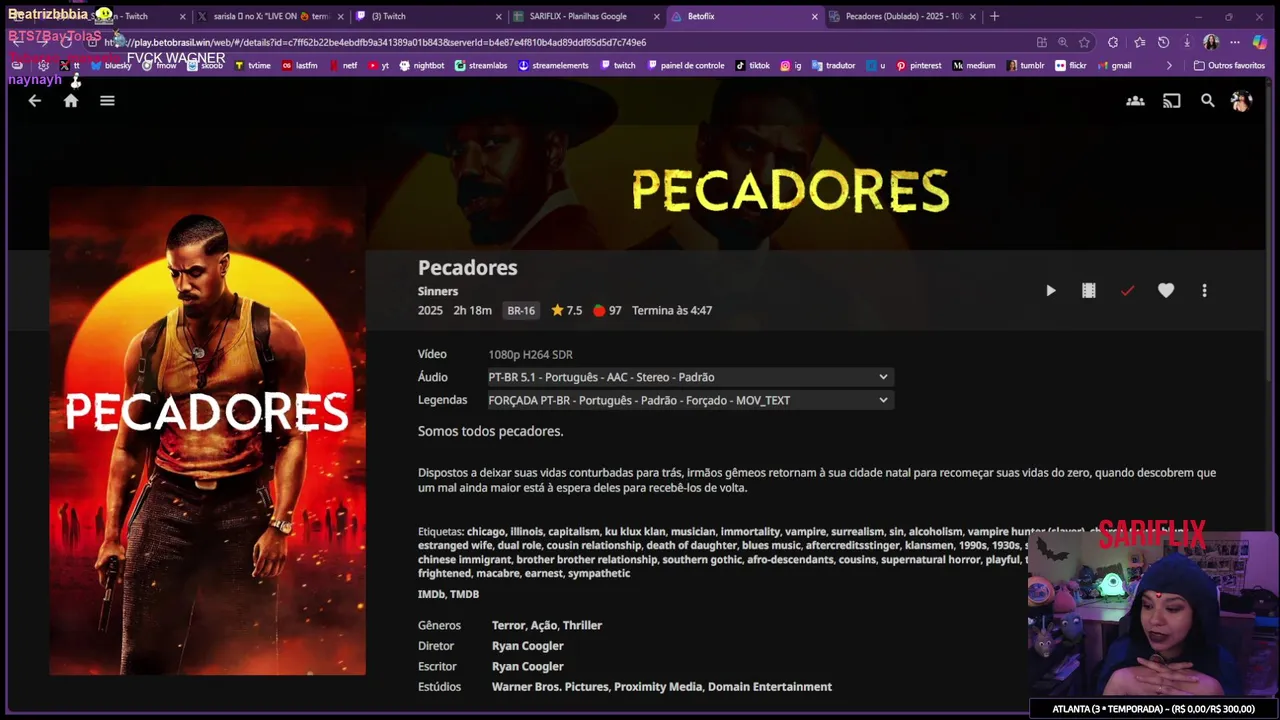Open search with the magnifier icon
Viewport: 1280px width, 720px height.
coord(1208,101)
